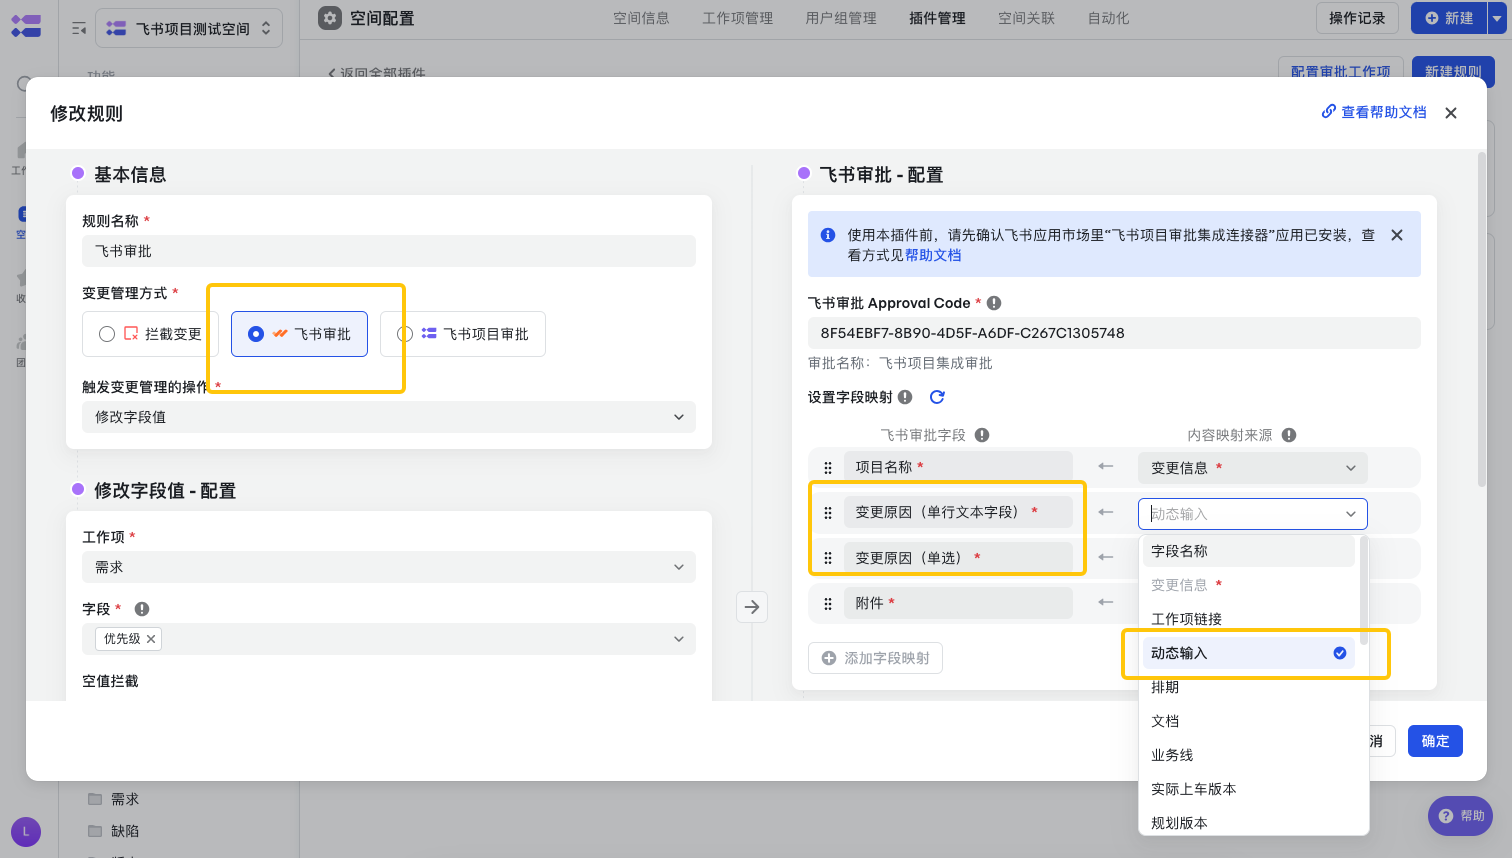Click the open 动态输入 mapping source combo box
The image size is (1512, 858).
point(1253,514)
